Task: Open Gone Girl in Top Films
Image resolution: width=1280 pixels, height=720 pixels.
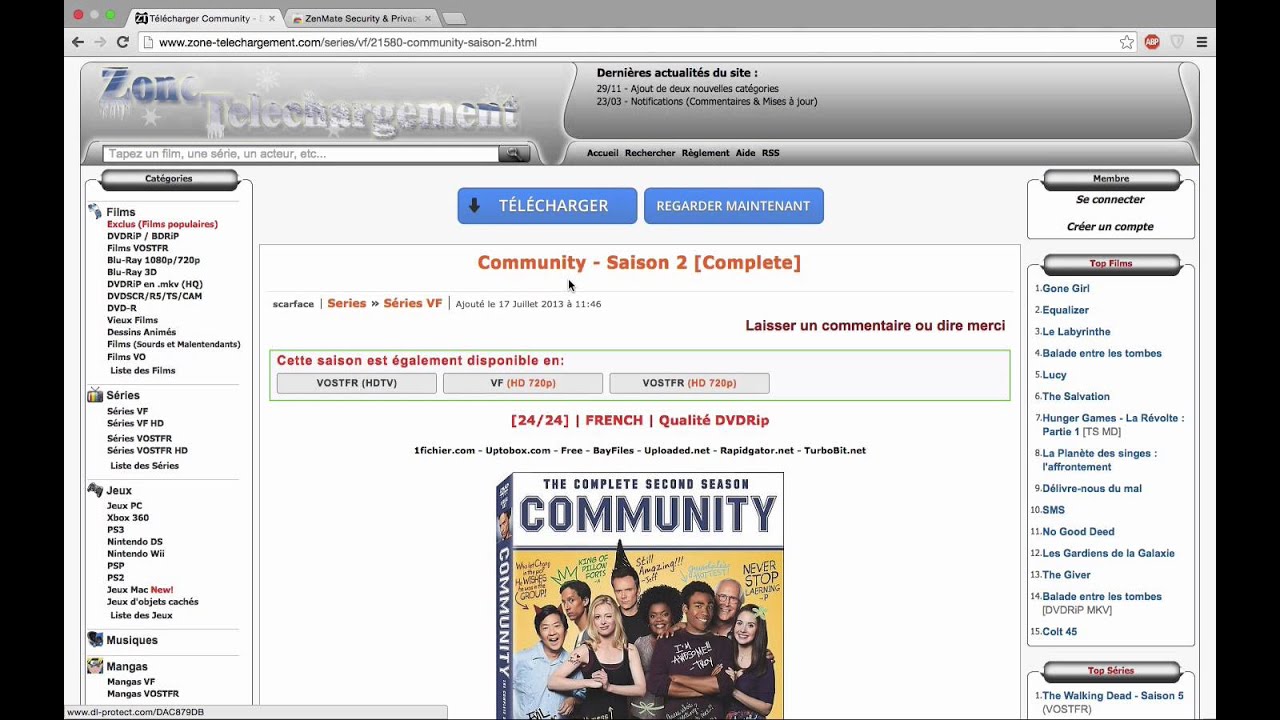Action: pyautogui.click(x=1066, y=288)
